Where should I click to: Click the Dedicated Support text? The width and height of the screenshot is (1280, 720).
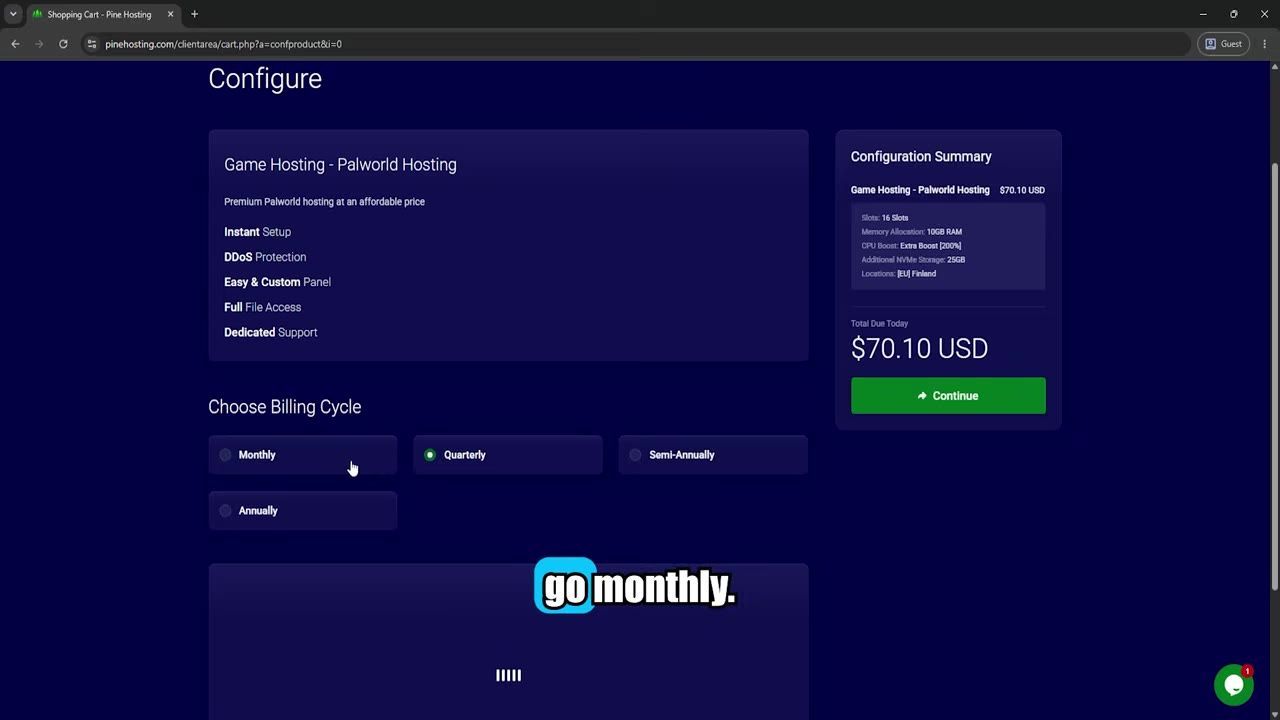click(x=270, y=332)
